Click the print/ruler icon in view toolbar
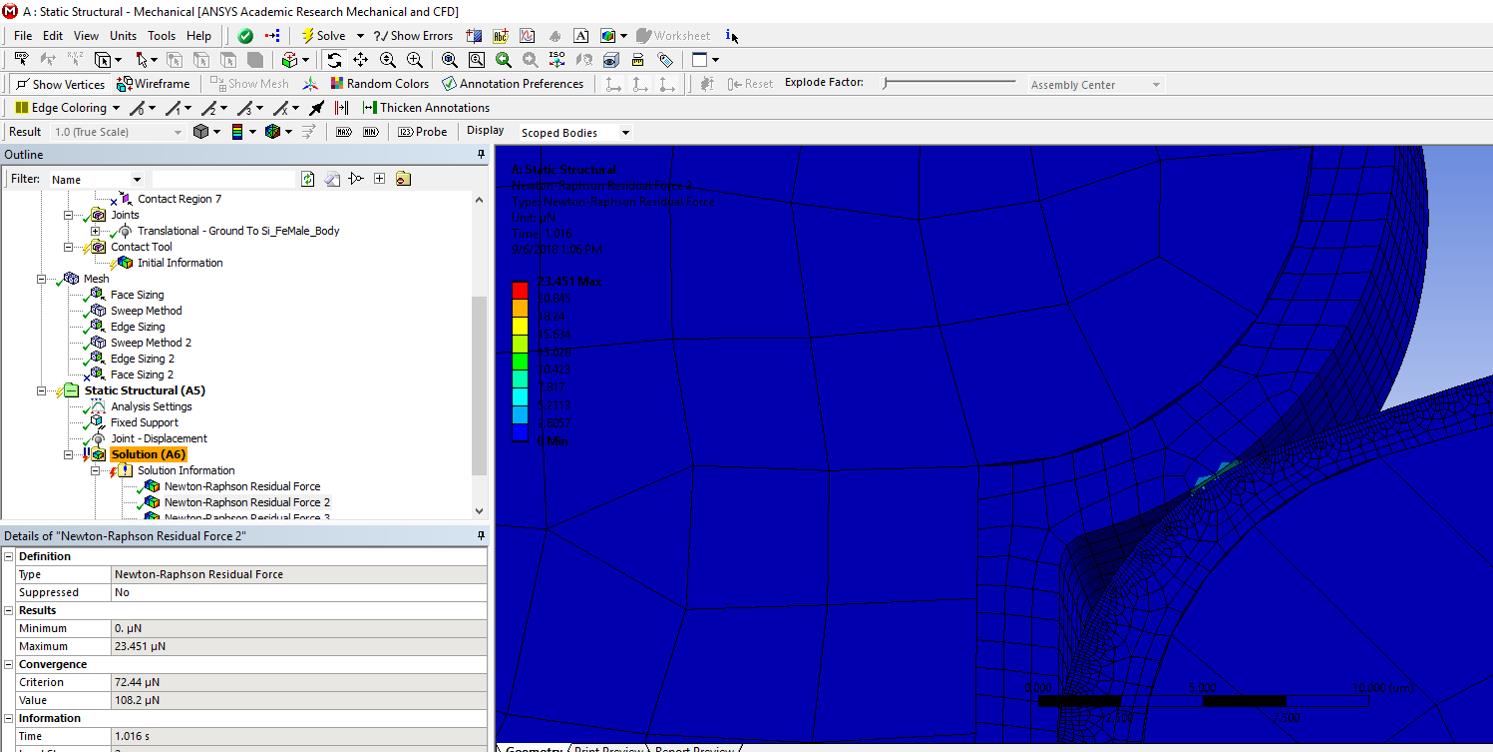The height and width of the screenshot is (752, 1493). (x=638, y=60)
